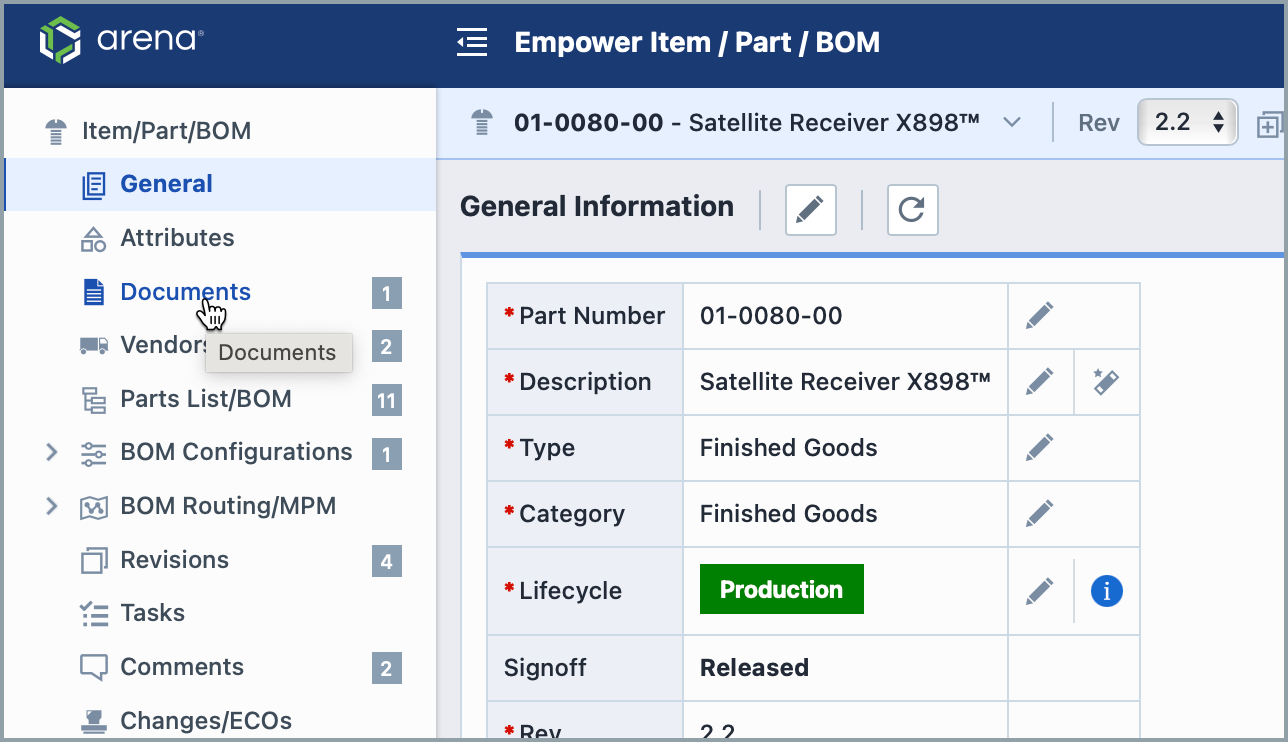
Task: Open the Vendors truck icon
Action: click(x=93, y=345)
